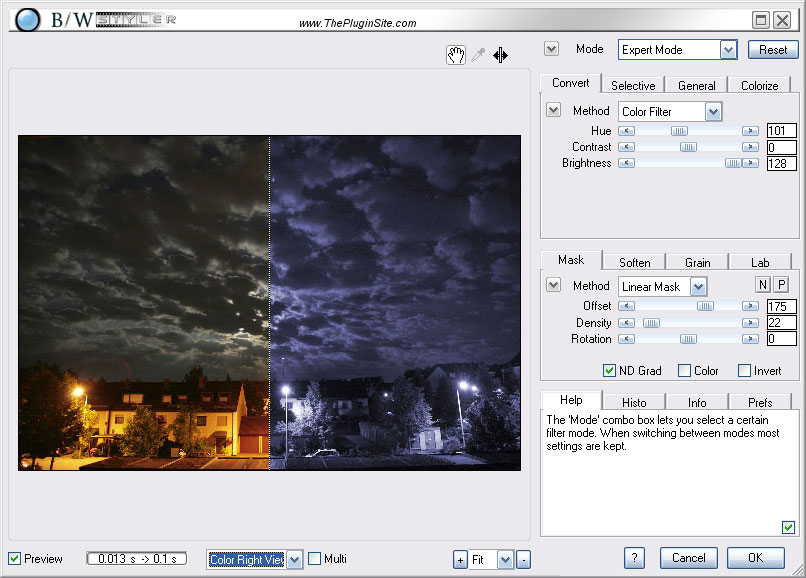Click the split view arrows icon
Screen dimensions: 806x578
tap(500, 56)
